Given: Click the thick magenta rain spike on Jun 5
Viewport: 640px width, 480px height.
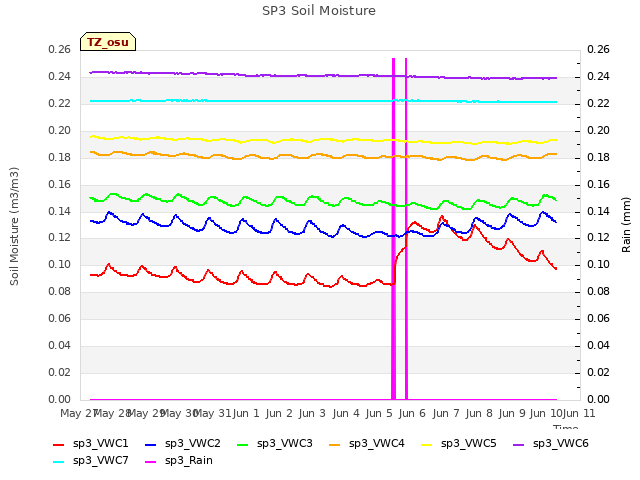Looking at the screenshot, I should click(393, 229).
